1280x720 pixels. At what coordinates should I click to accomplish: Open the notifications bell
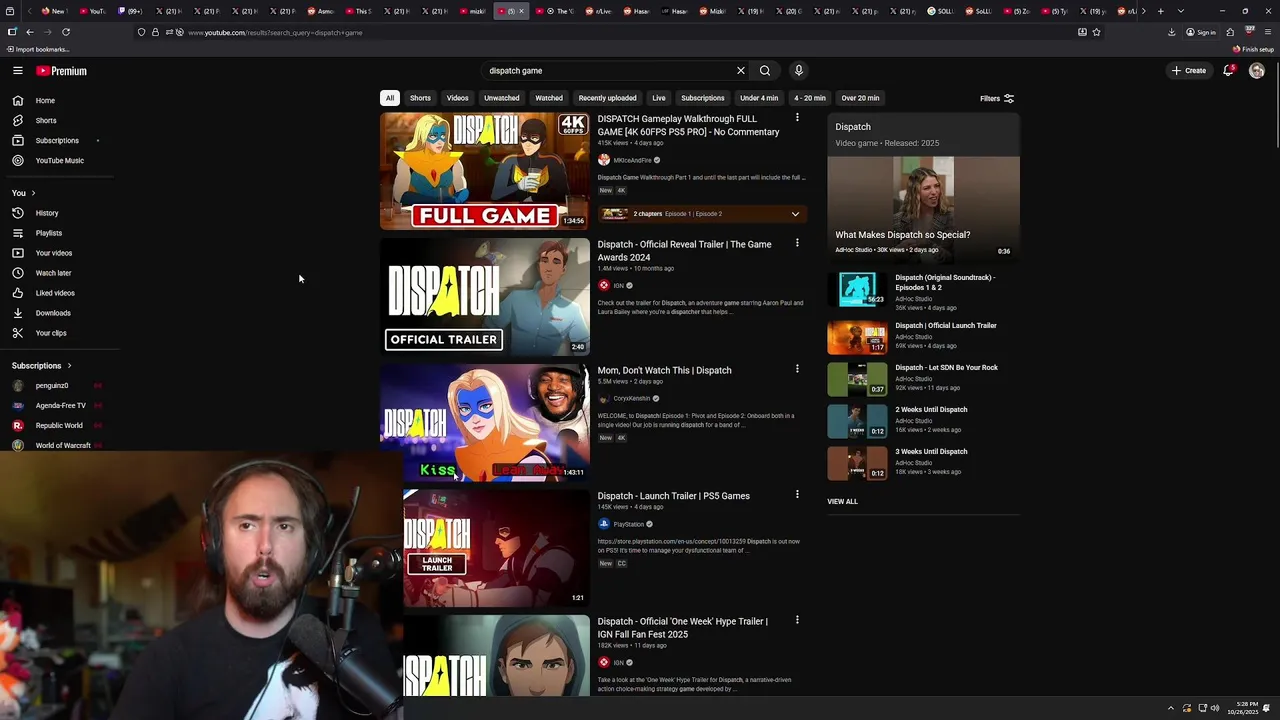(1228, 71)
